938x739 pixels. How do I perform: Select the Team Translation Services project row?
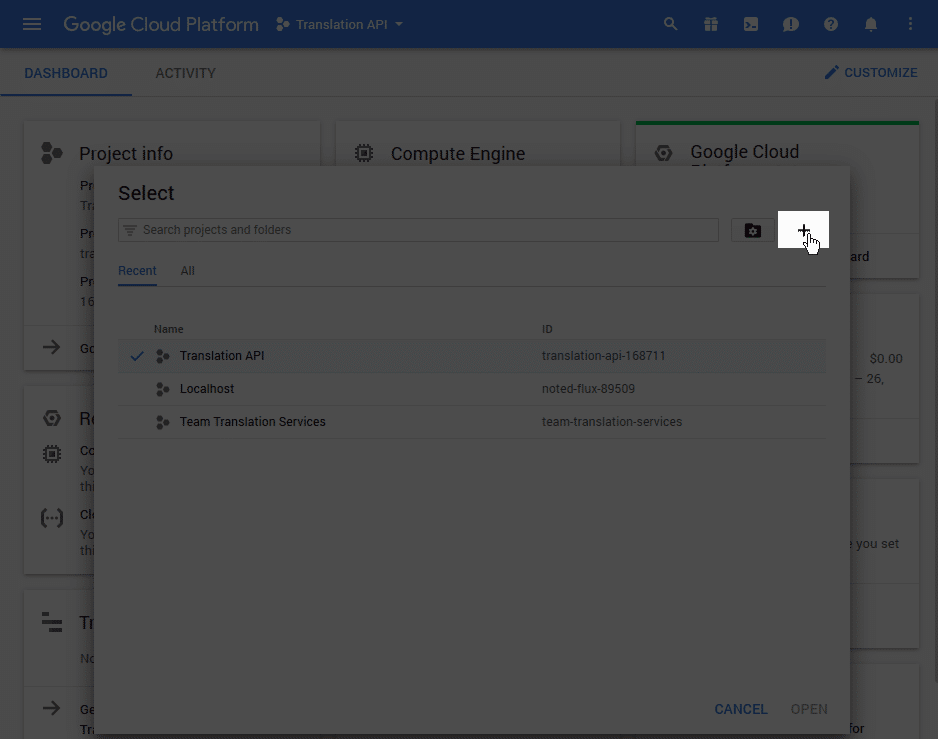coord(471,422)
